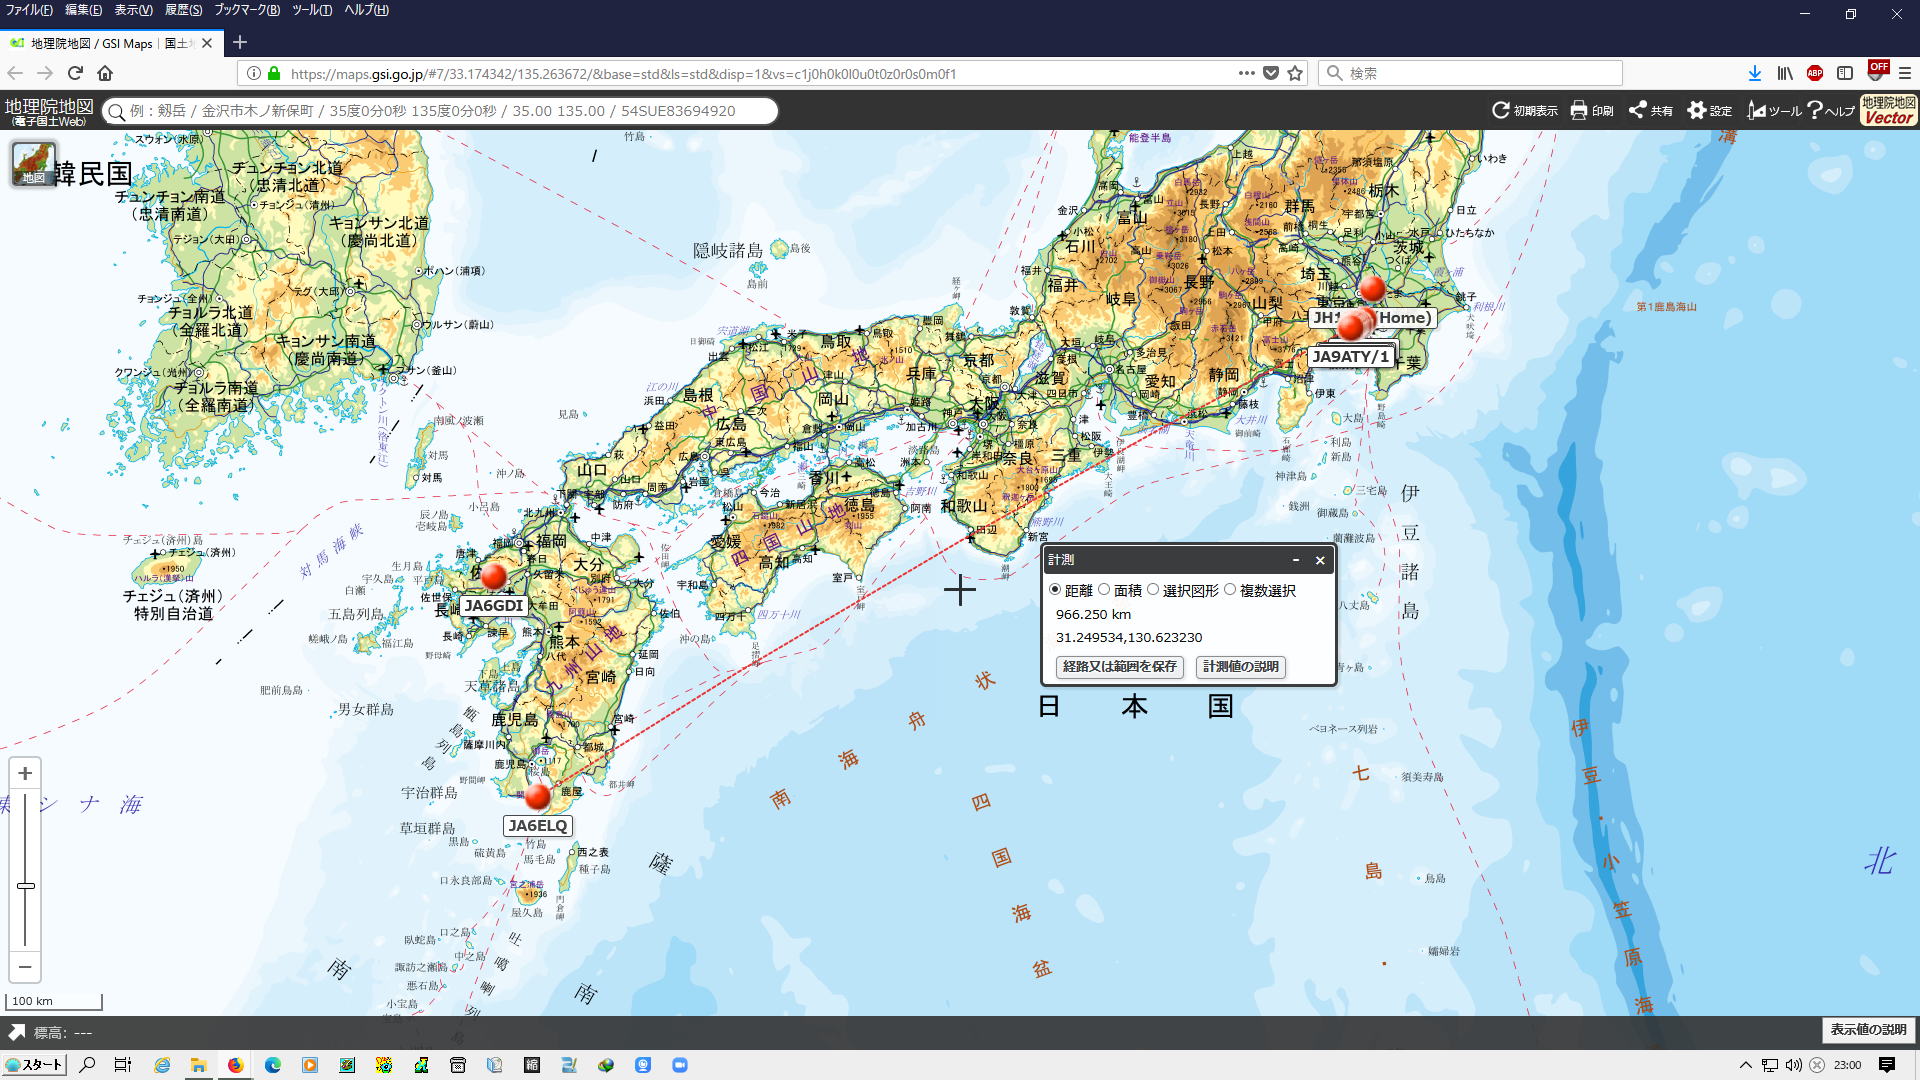Open the Firefox downloads panel
Screen dimensions: 1920x1080
point(1754,73)
